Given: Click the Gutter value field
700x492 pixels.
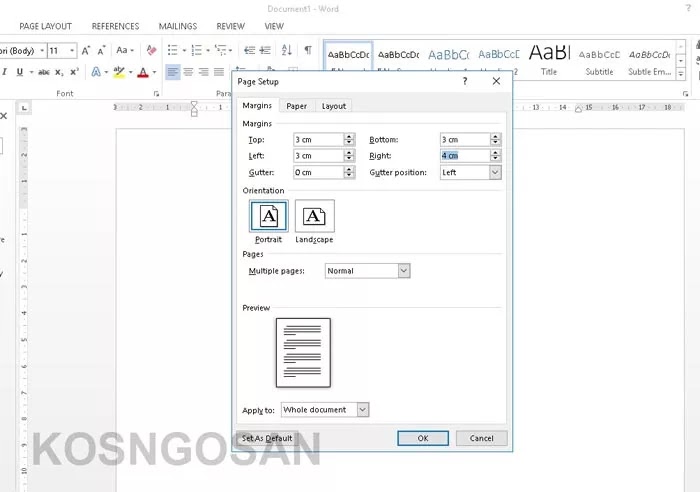Looking at the screenshot, I should (x=319, y=172).
